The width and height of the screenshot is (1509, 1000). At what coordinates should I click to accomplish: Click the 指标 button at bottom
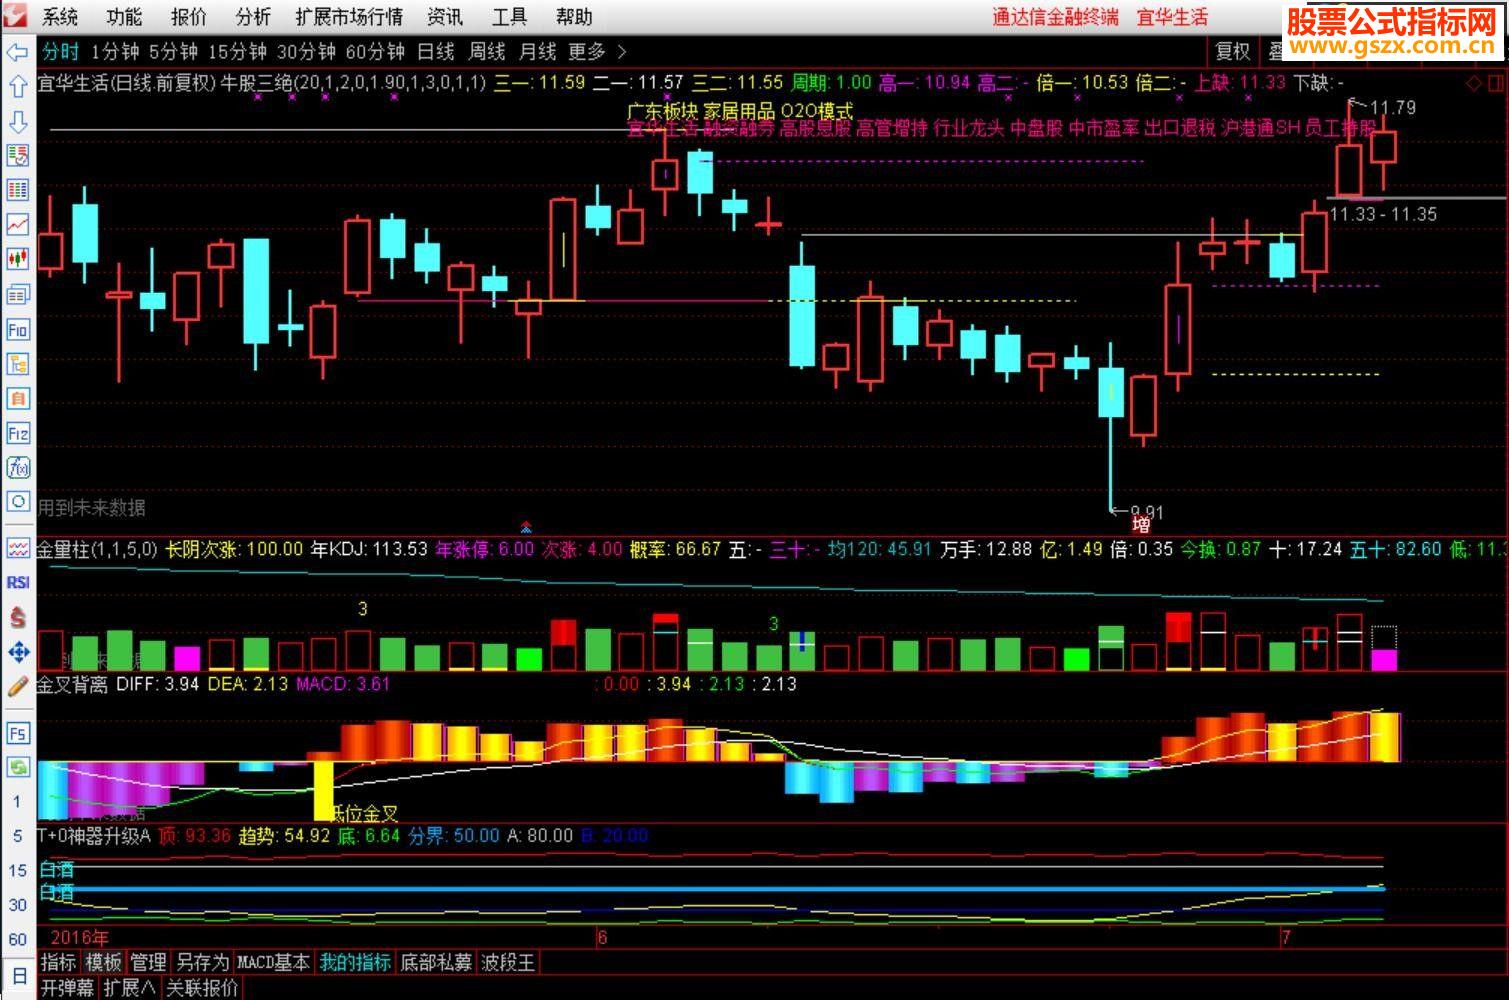click(x=58, y=963)
